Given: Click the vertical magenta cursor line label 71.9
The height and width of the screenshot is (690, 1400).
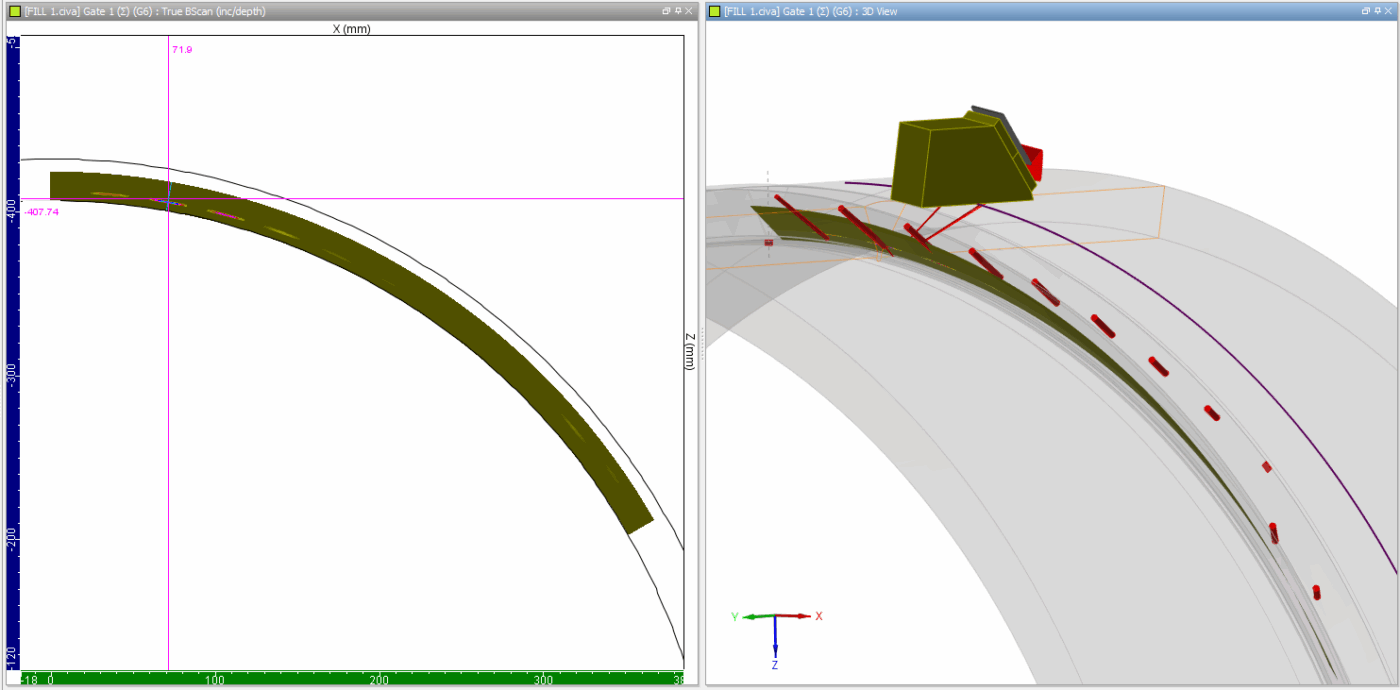Looking at the screenshot, I should [x=181, y=49].
